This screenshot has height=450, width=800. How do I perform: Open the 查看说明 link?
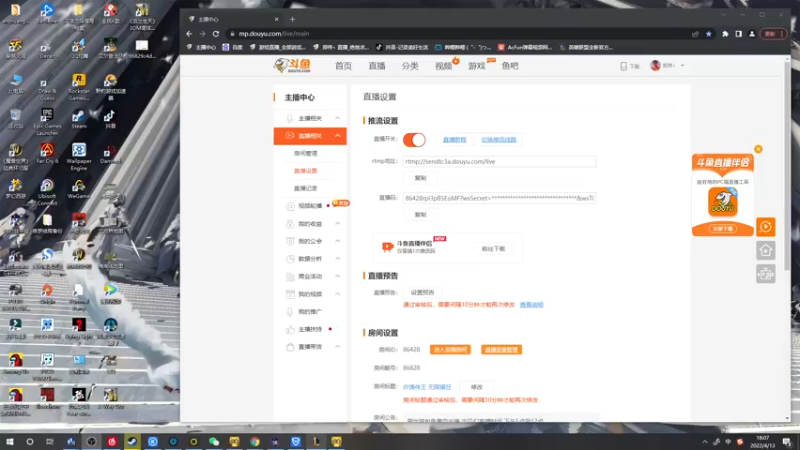point(532,305)
